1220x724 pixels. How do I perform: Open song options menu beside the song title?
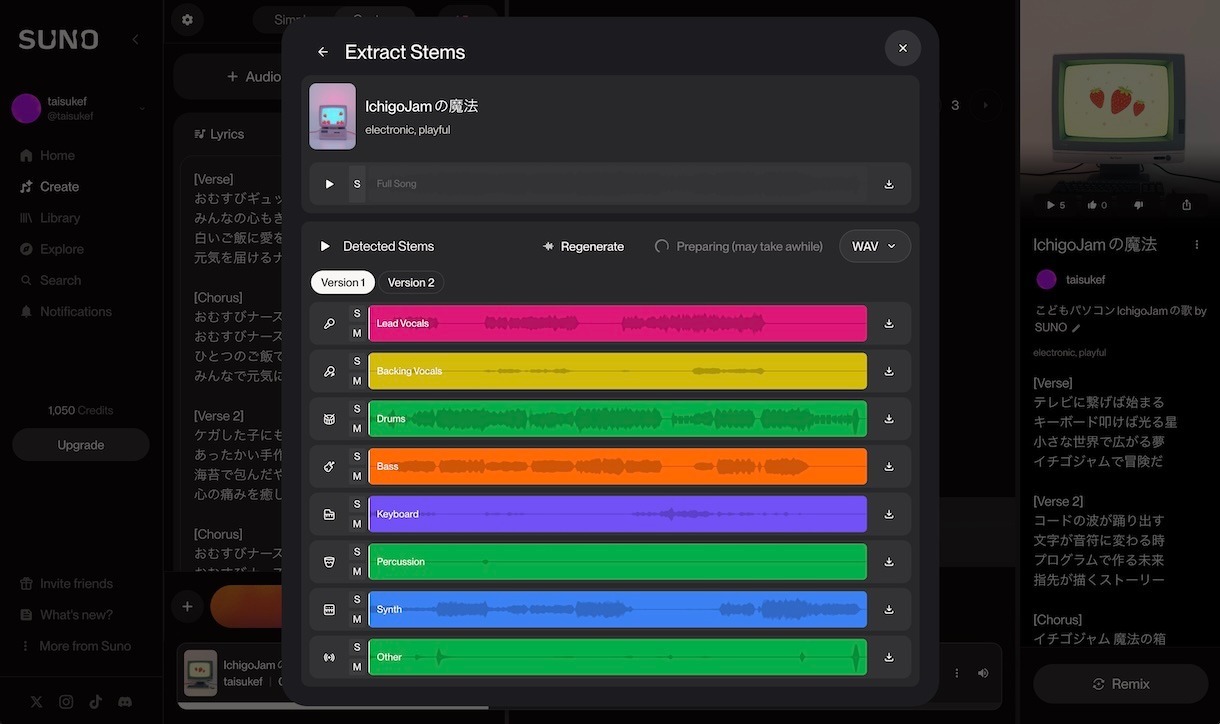coord(1197,244)
